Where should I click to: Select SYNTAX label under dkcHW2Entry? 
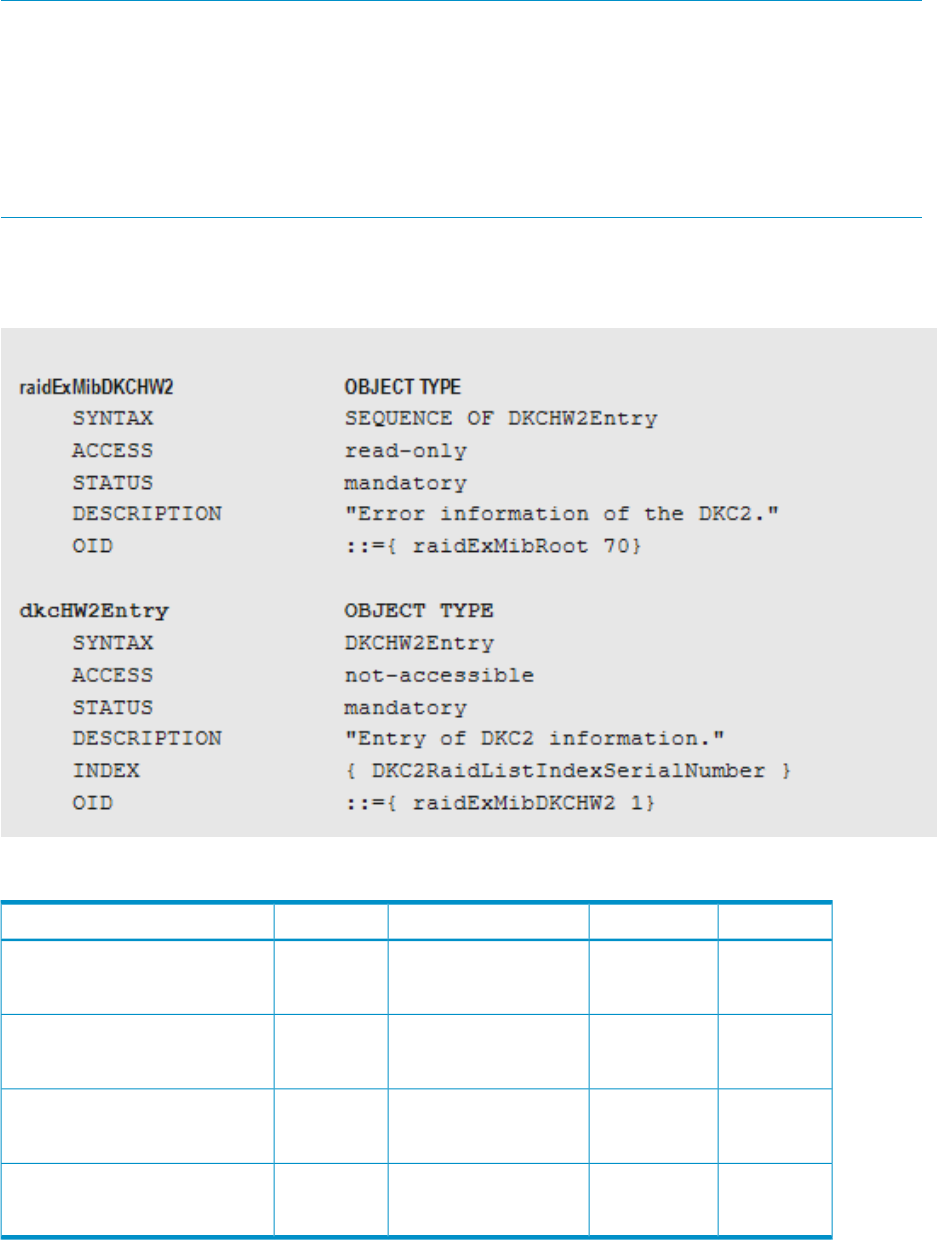pos(112,643)
